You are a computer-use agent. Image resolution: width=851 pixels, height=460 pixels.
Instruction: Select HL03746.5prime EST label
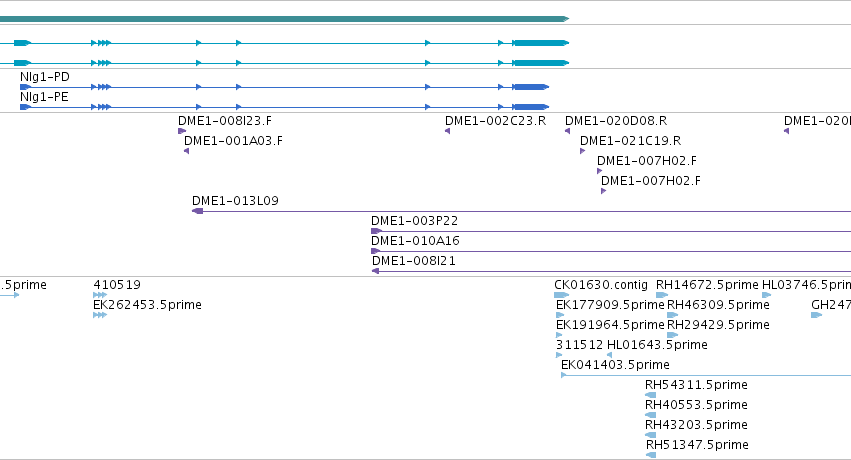click(x=806, y=285)
